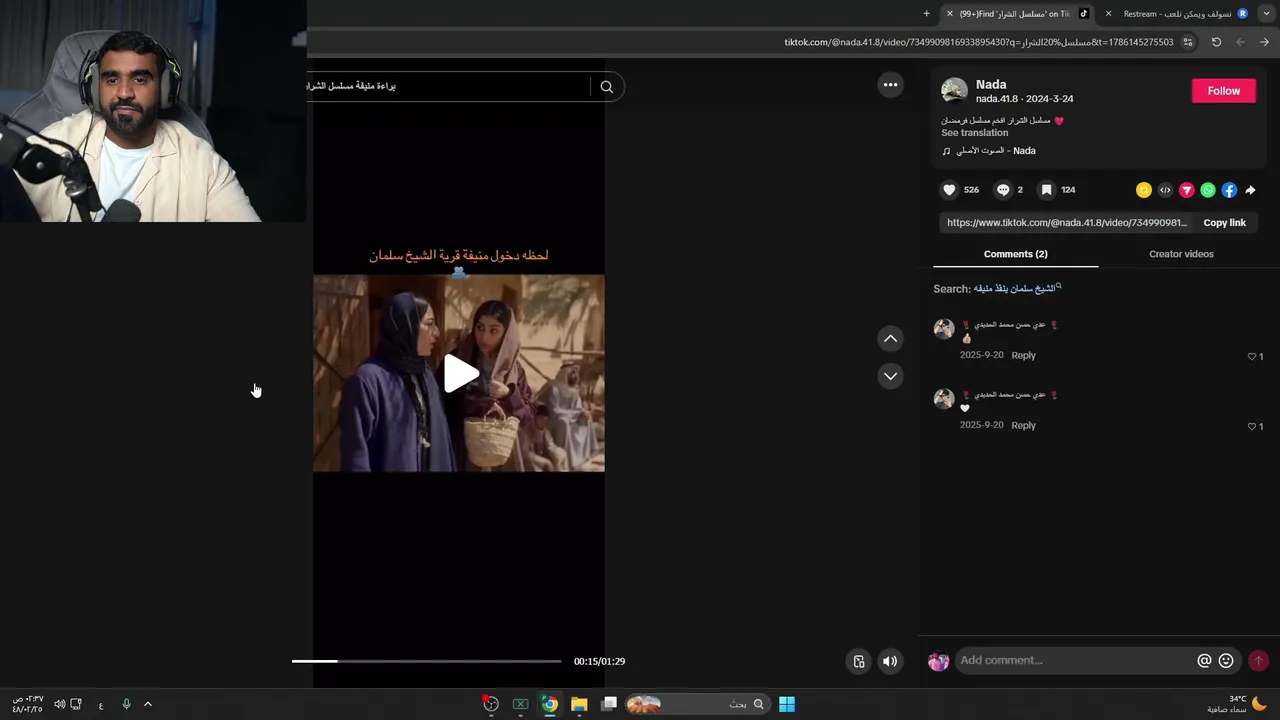Viewport: 1280px width, 720px height.
Task: Focus the browser address bar URL
Action: coord(978,42)
